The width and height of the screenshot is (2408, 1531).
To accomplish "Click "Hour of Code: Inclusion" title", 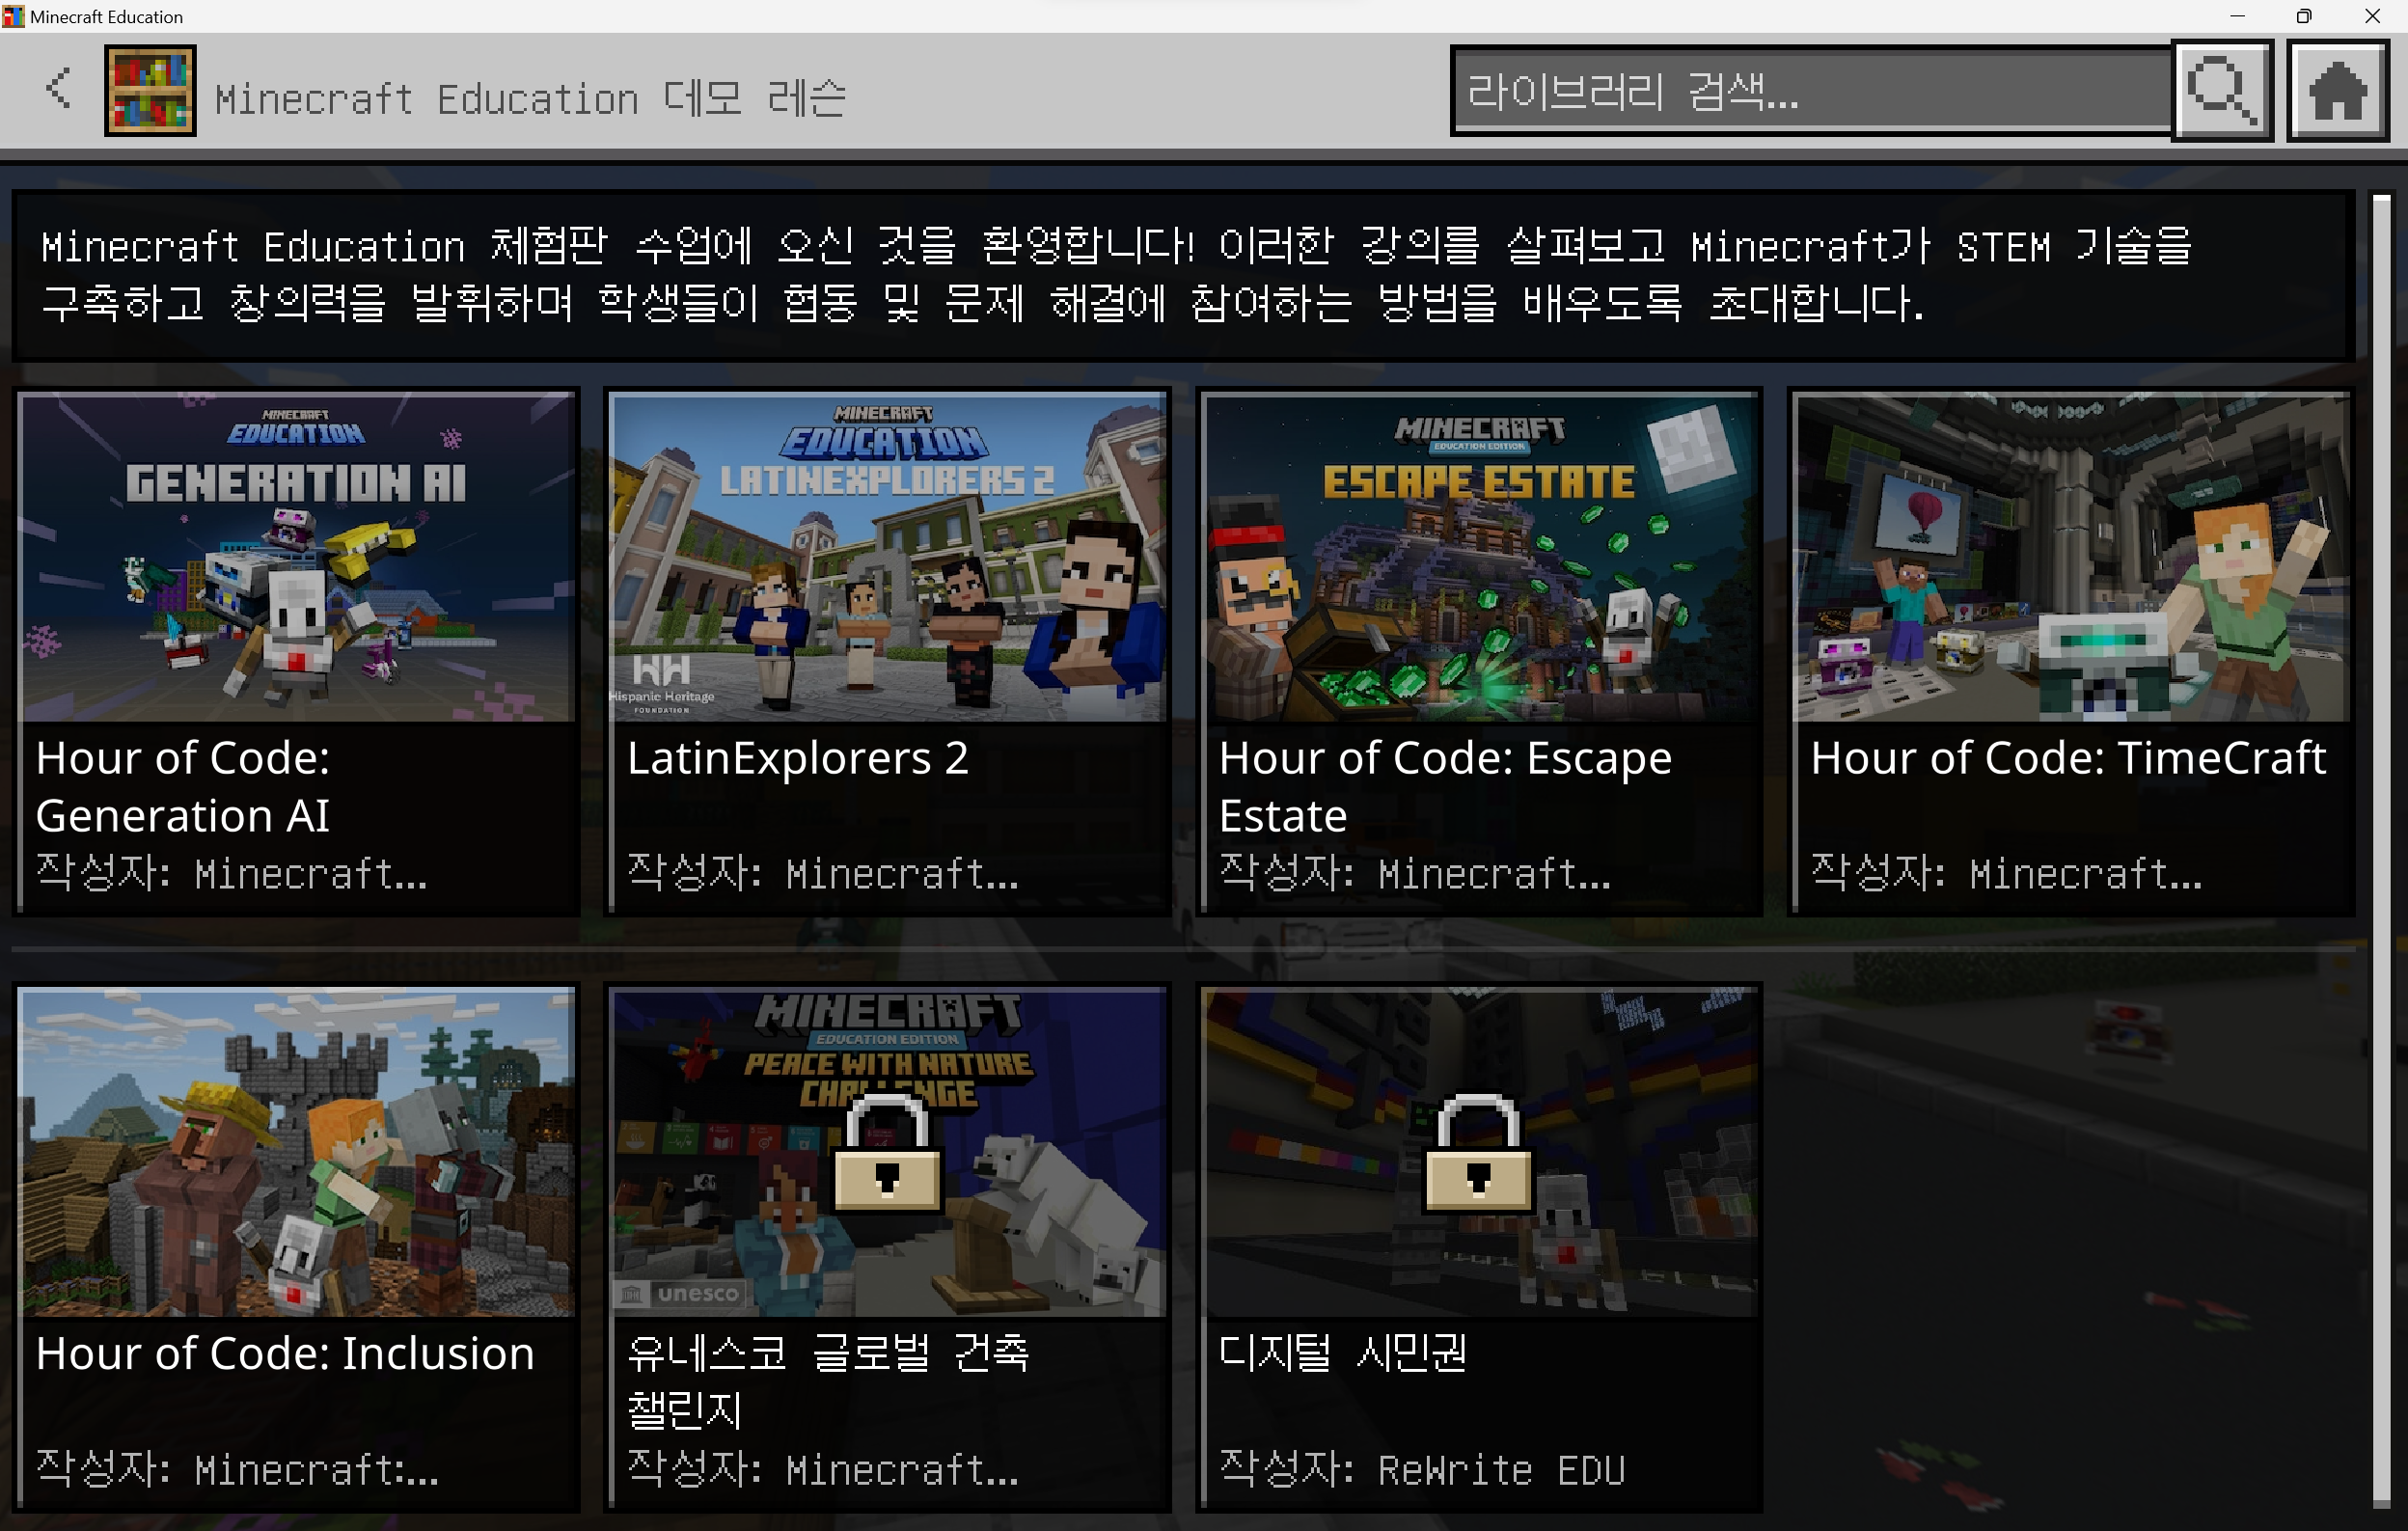I will click(285, 1353).
